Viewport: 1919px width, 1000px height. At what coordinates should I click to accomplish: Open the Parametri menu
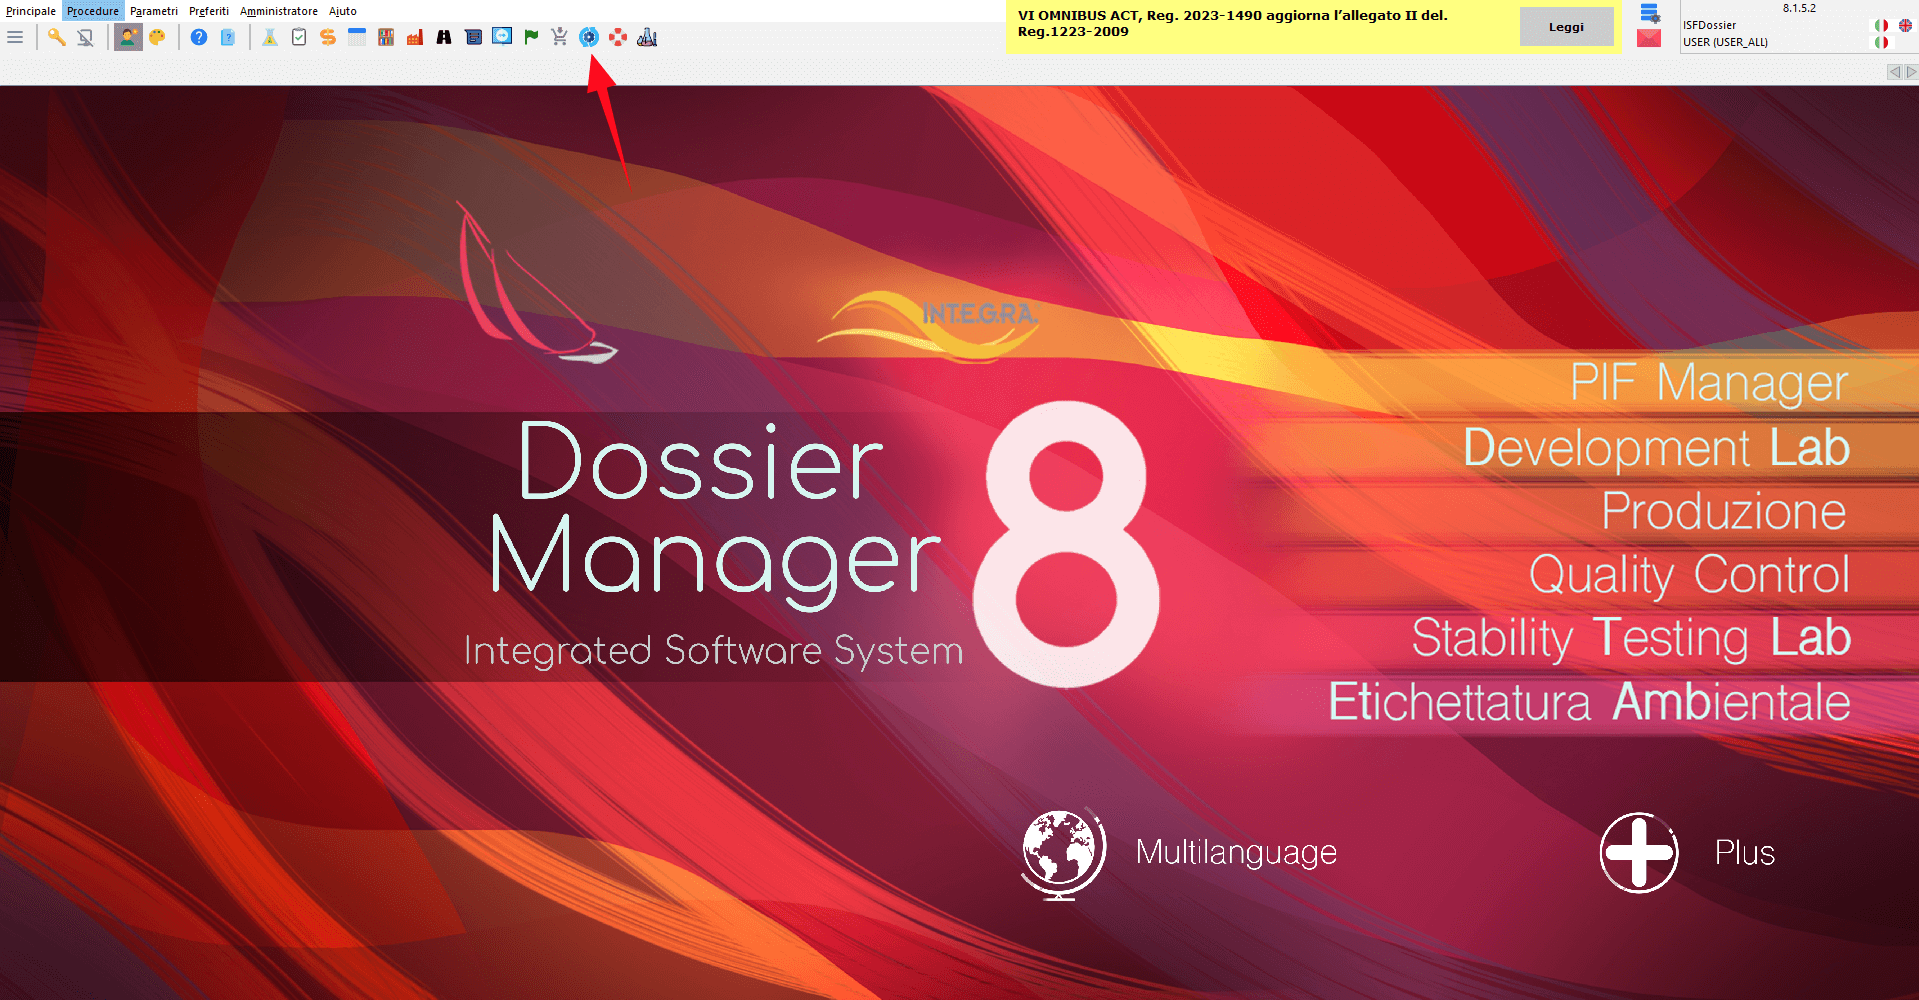coord(154,11)
